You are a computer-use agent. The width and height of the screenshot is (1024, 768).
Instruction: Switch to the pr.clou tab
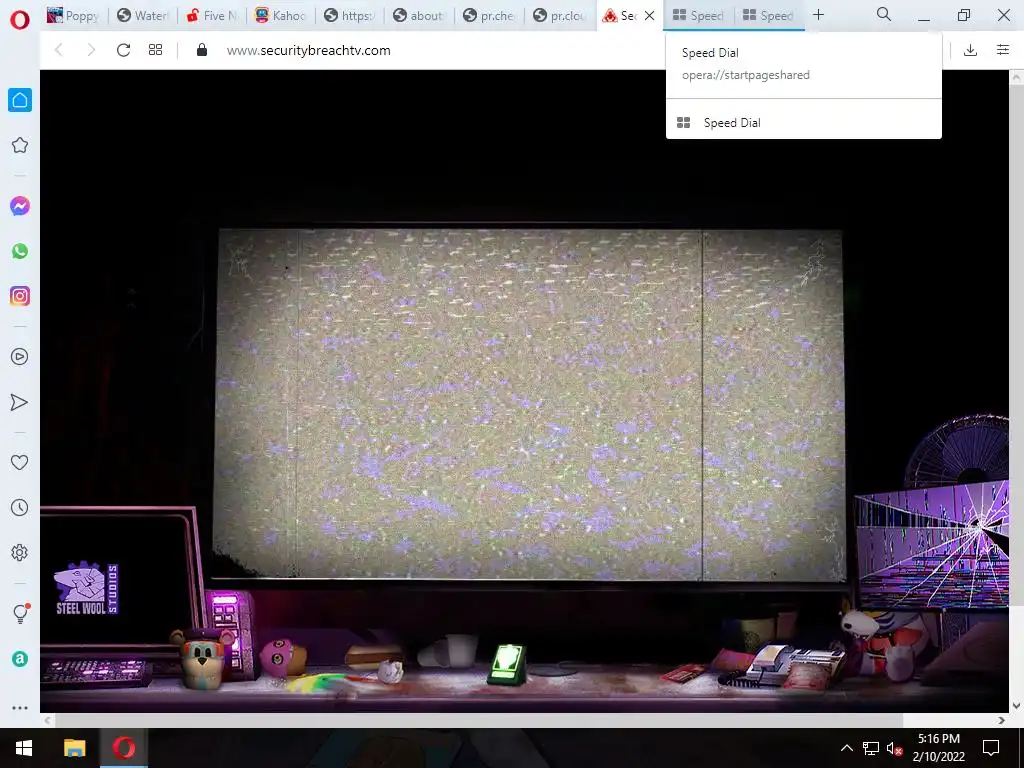coord(558,16)
